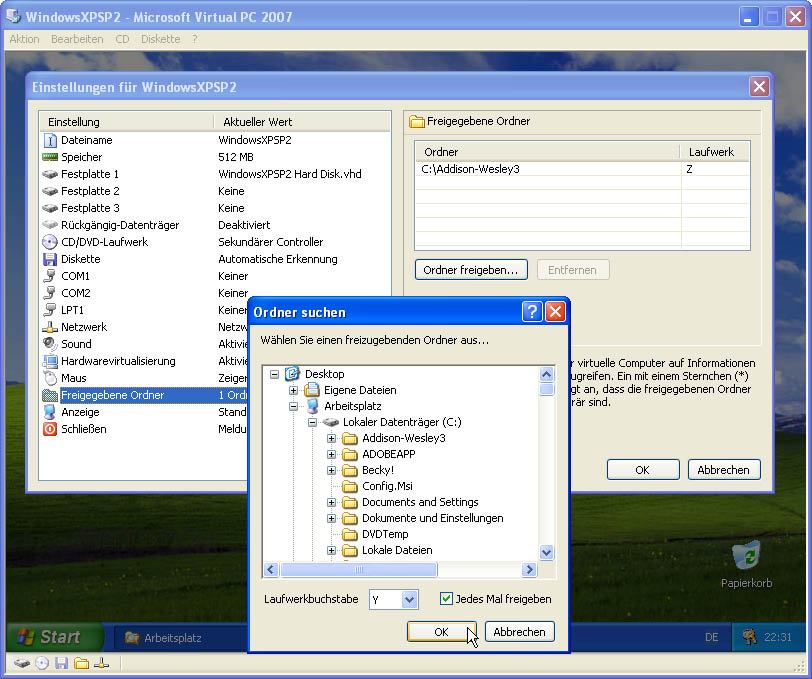Collapse Lokaler Datenträger (C:) node
The height and width of the screenshot is (679, 812).
click(312, 422)
